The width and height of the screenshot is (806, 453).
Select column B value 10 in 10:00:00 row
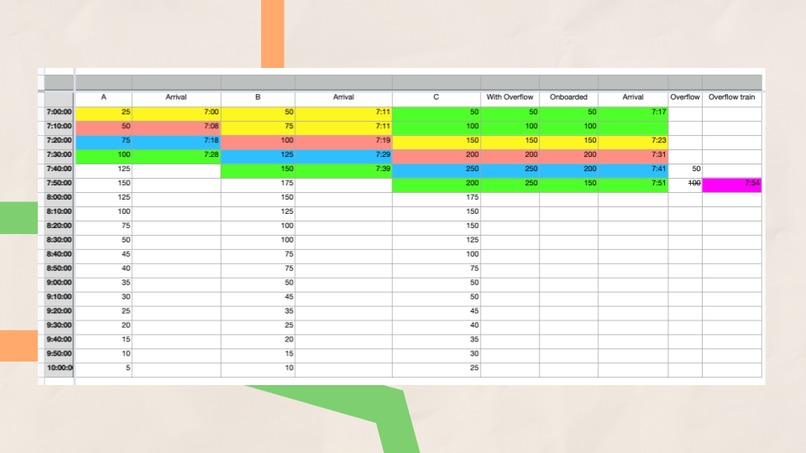click(258, 368)
